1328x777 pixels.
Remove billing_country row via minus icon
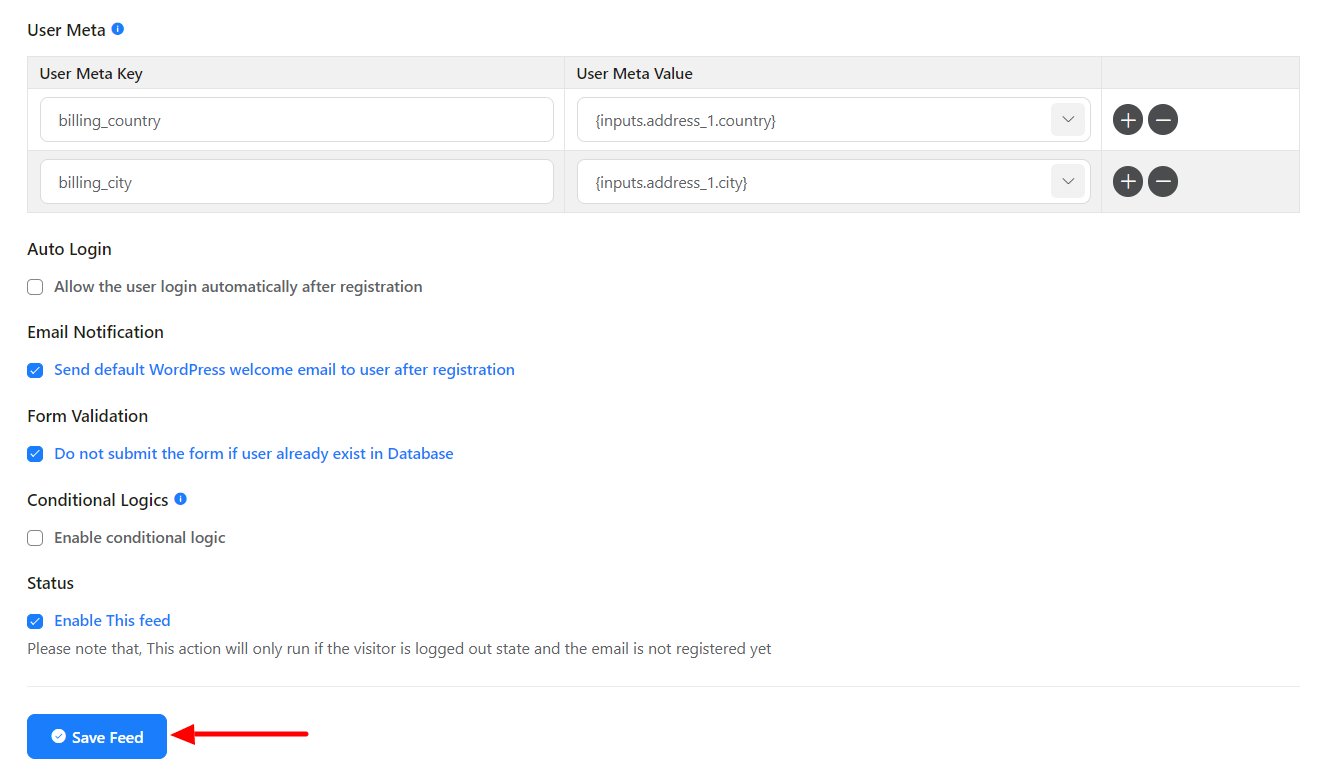[x=1162, y=119]
